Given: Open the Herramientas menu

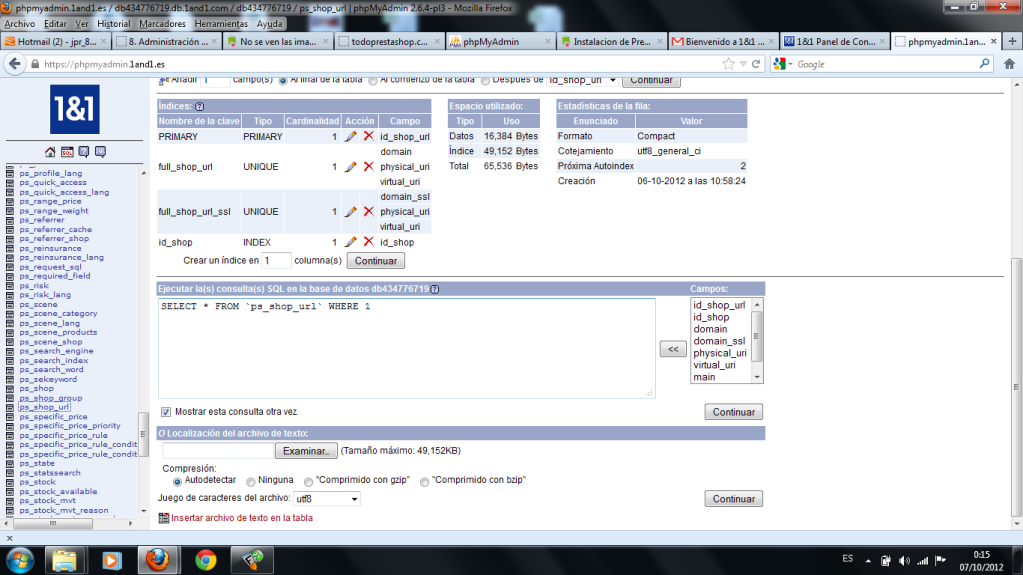Looking at the screenshot, I should pos(221,23).
